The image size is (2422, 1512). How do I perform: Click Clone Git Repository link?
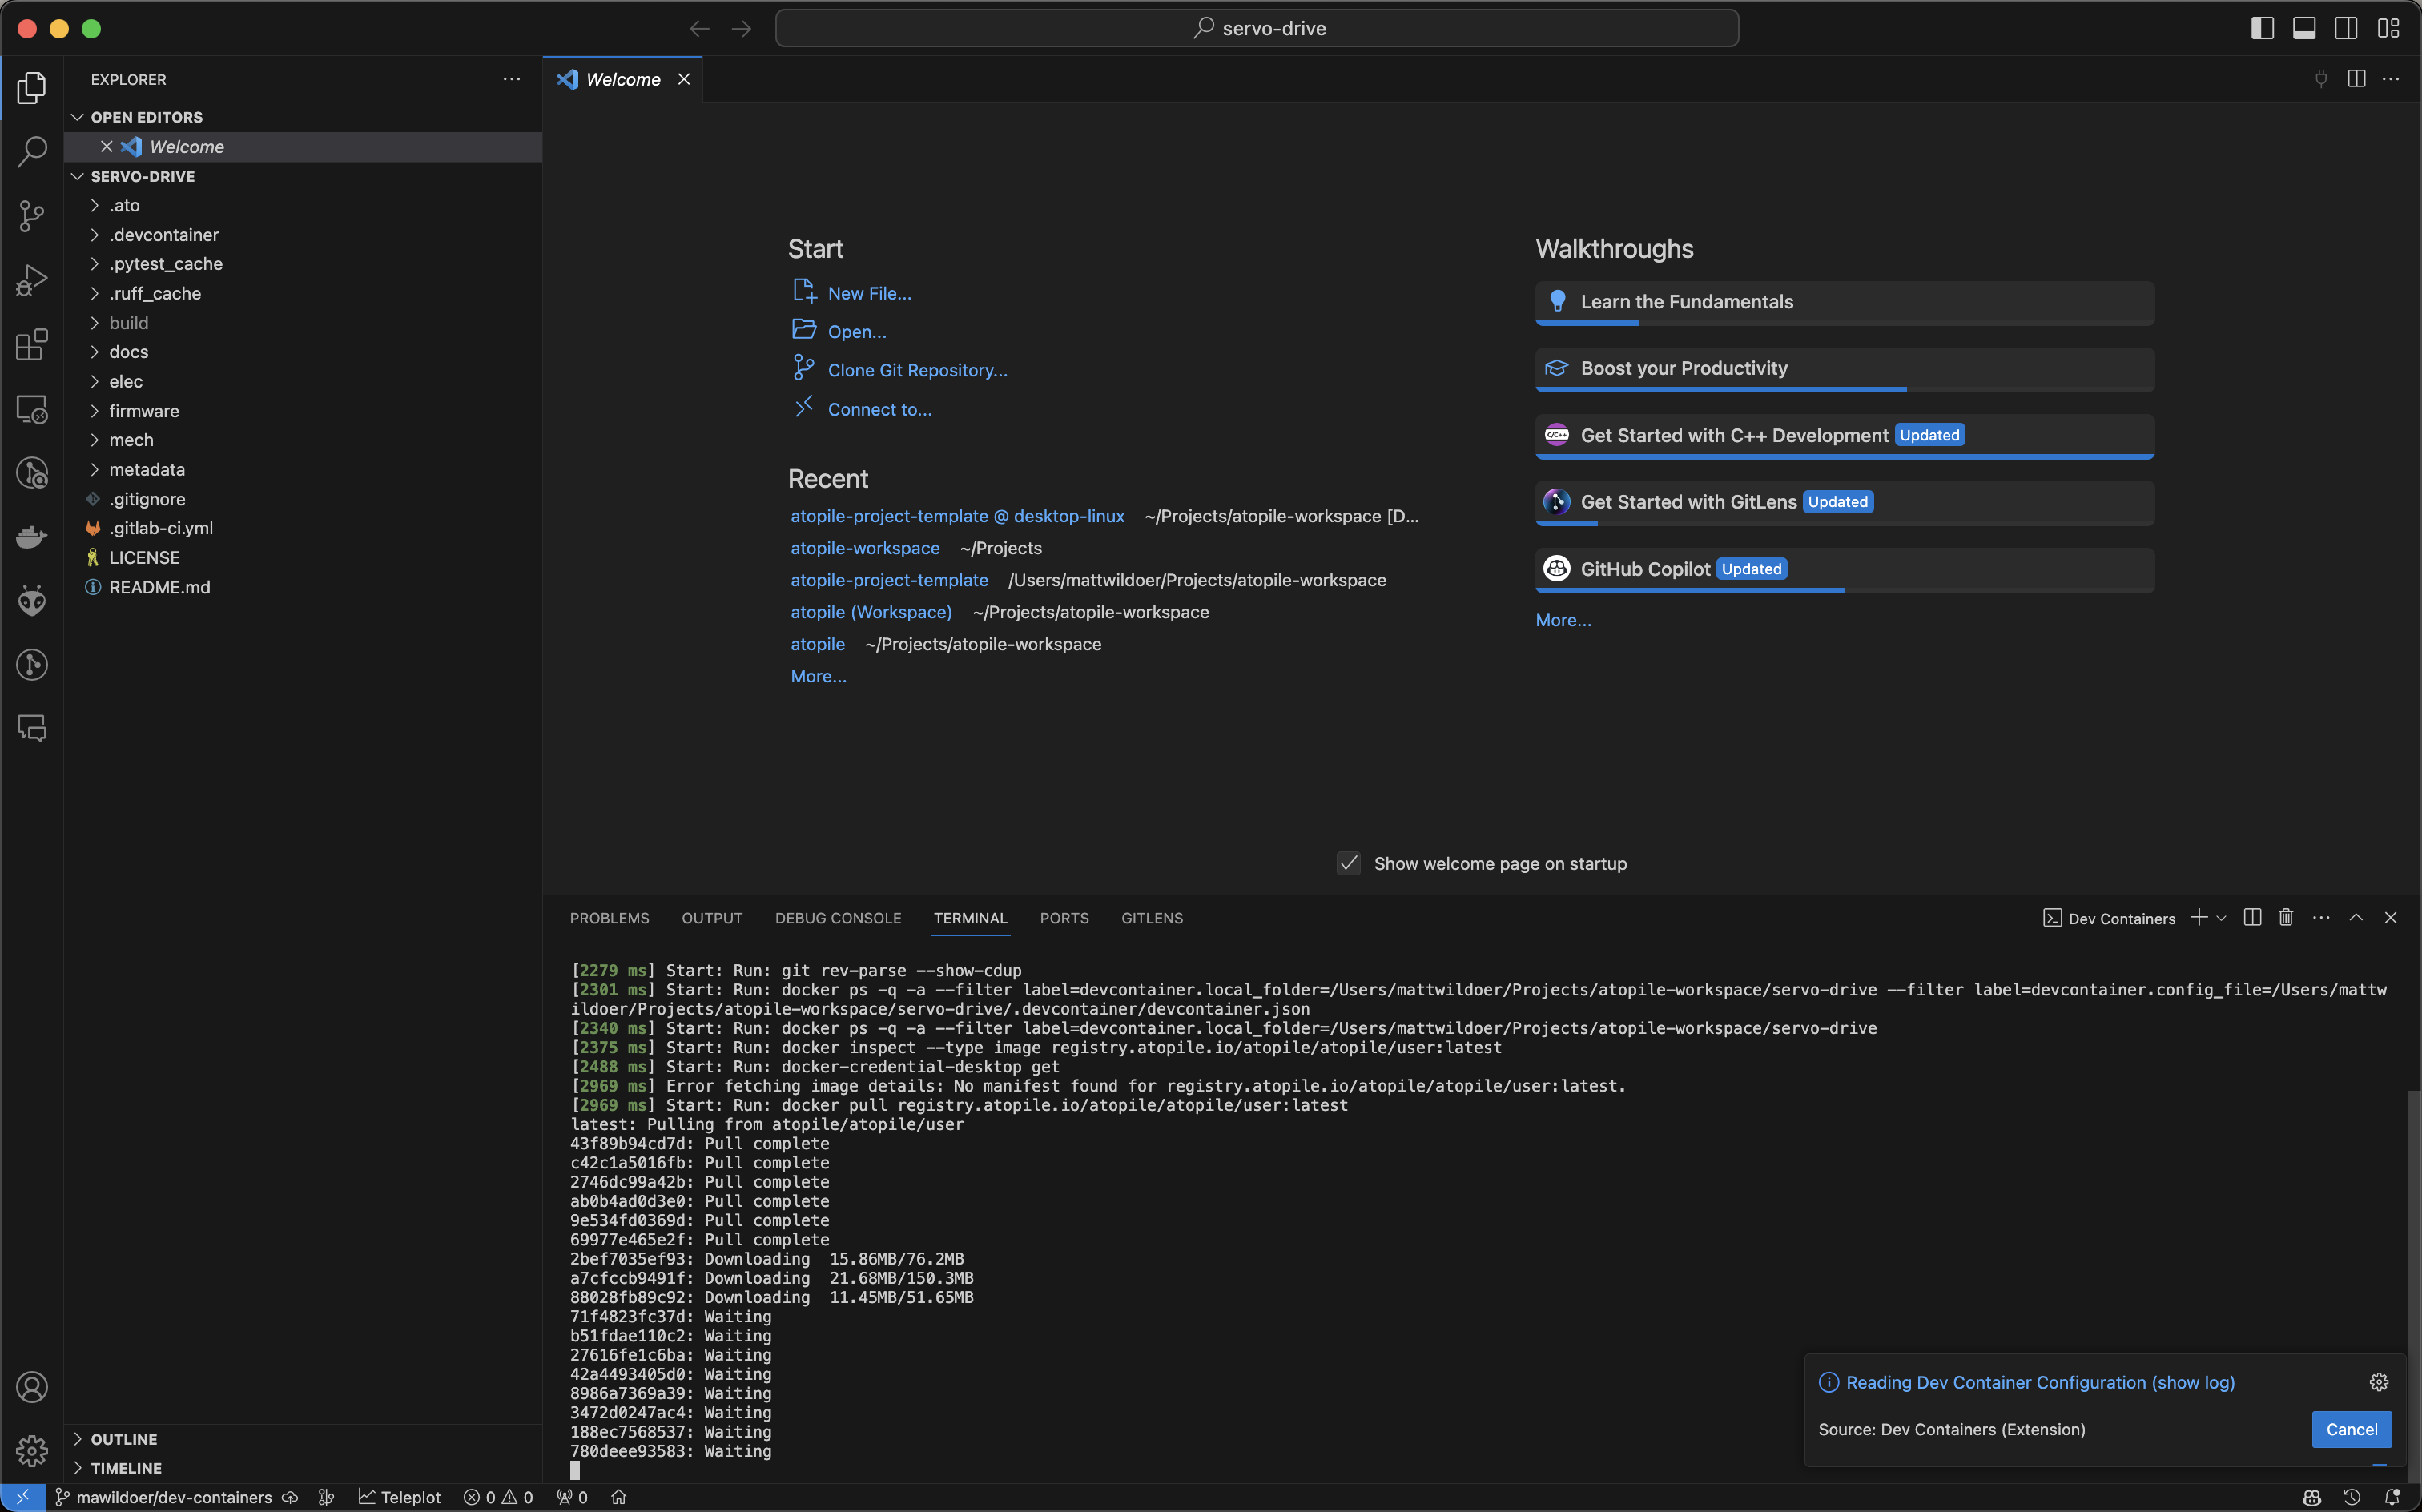coord(917,370)
